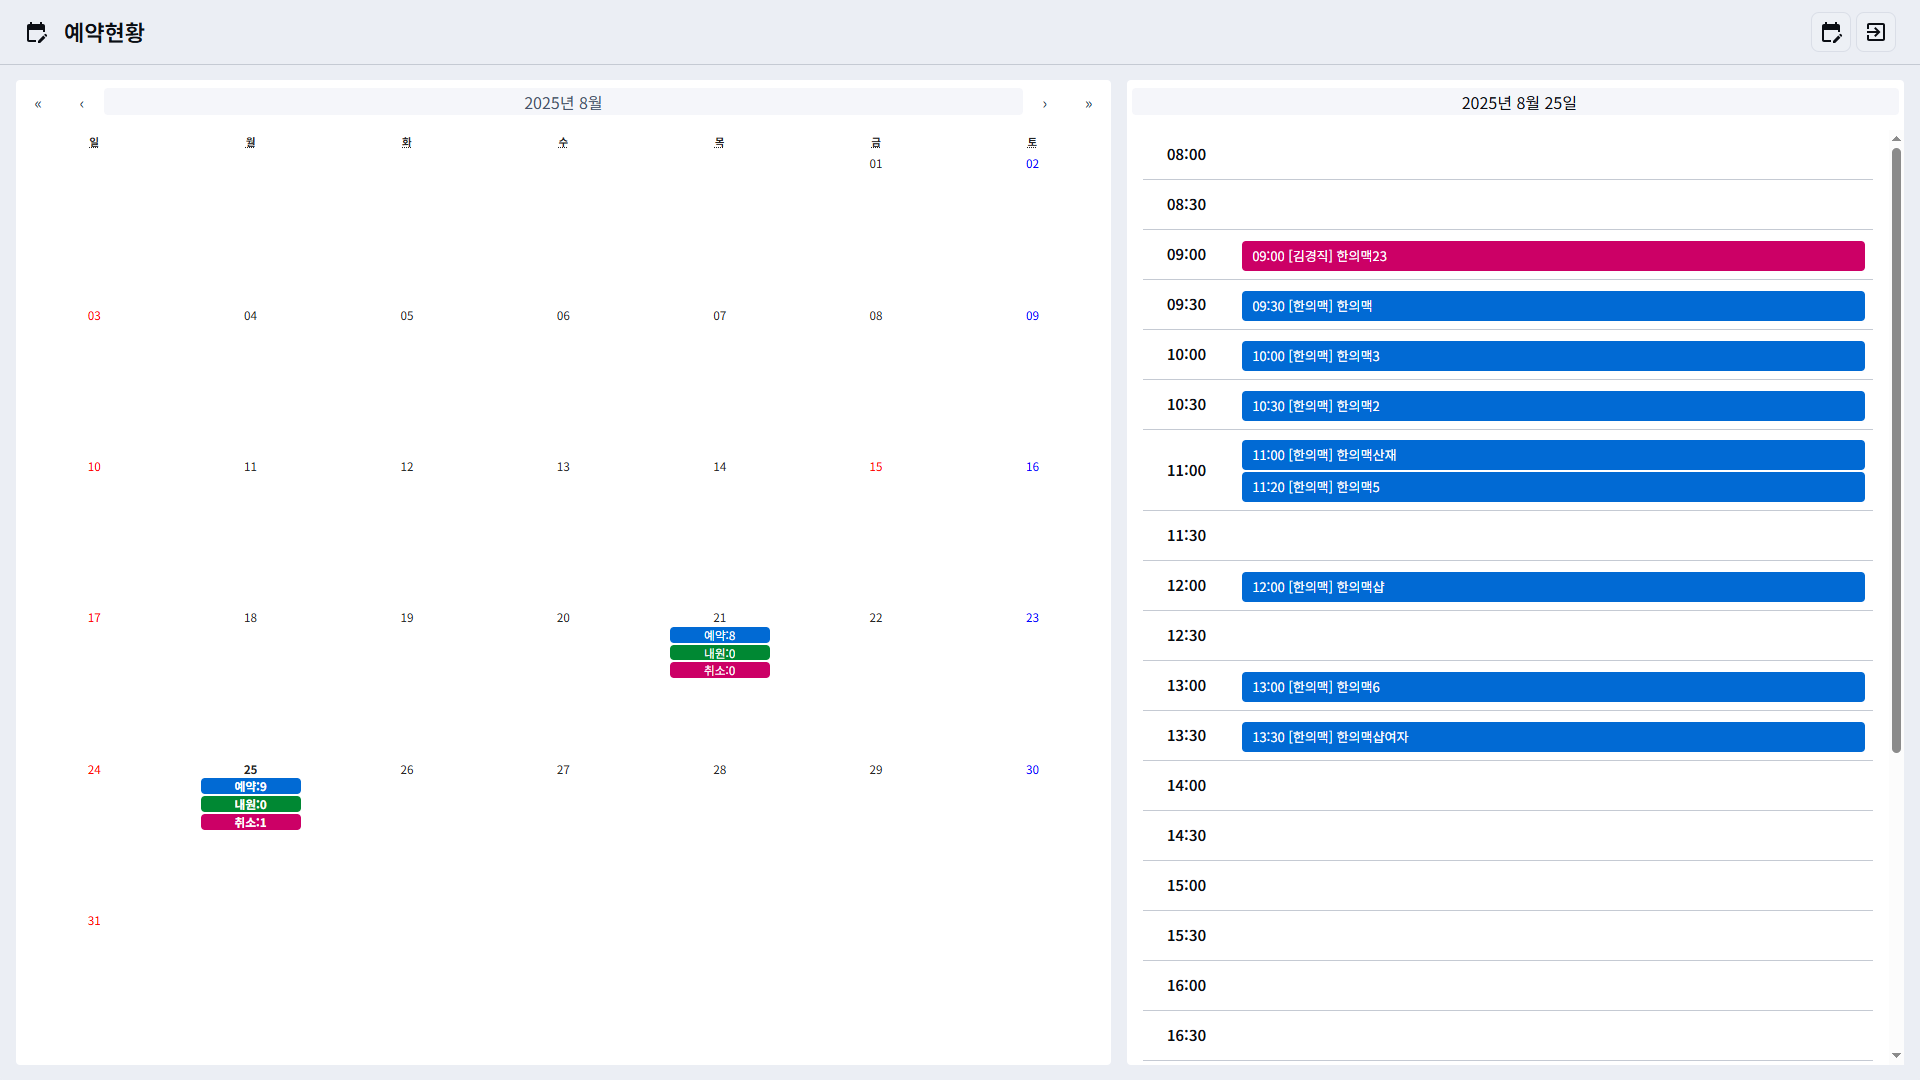1920x1080 pixels.
Task: Open the 11:20 한의맥5 appointment
Action: pyautogui.click(x=1552, y=487)
